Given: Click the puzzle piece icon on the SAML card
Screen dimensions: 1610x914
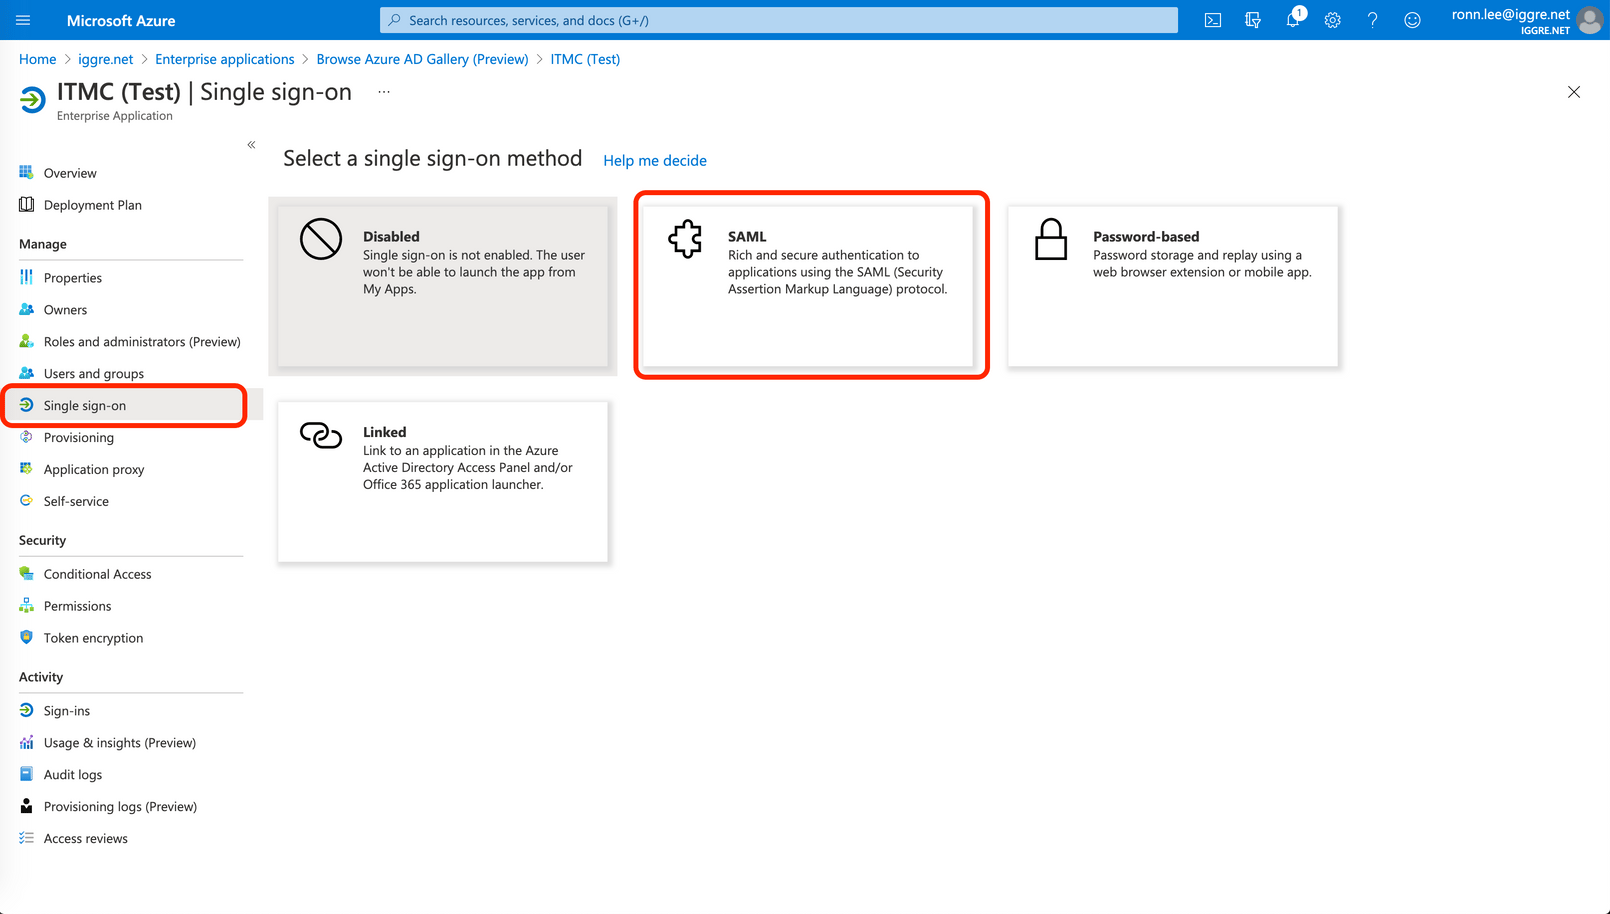Looking at the screenshot, I should point(686,239).
